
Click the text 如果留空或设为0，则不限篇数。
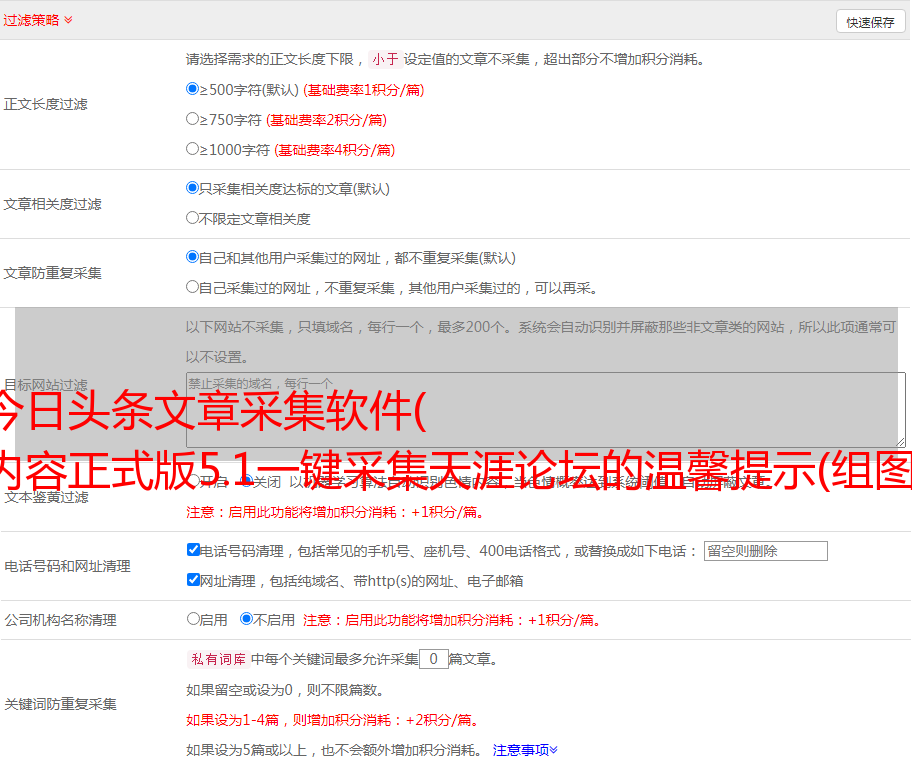[286, 691]
